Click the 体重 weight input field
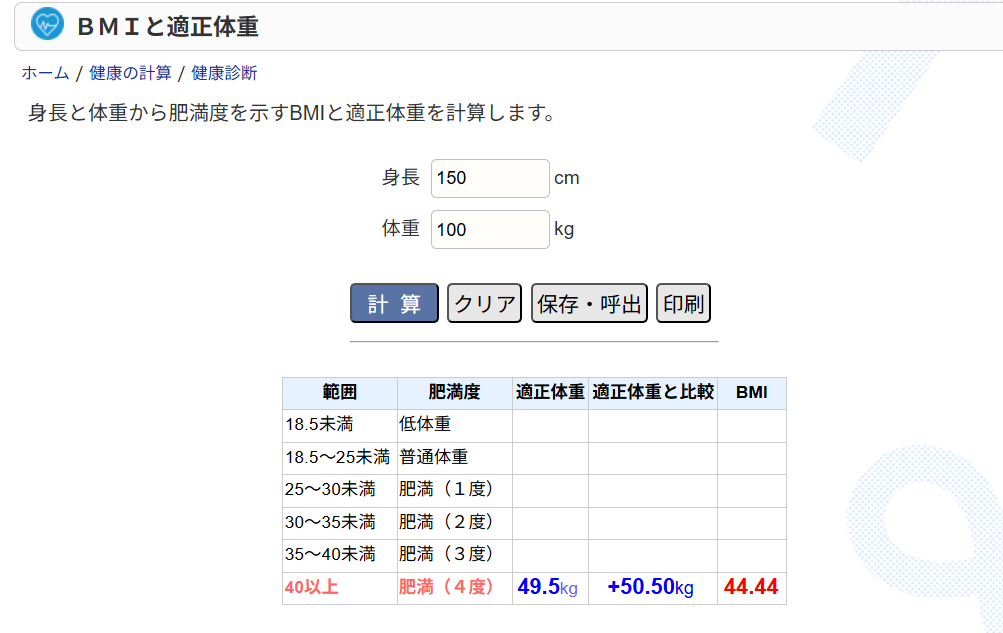1003x633 pixels. (x=490, y=229)
